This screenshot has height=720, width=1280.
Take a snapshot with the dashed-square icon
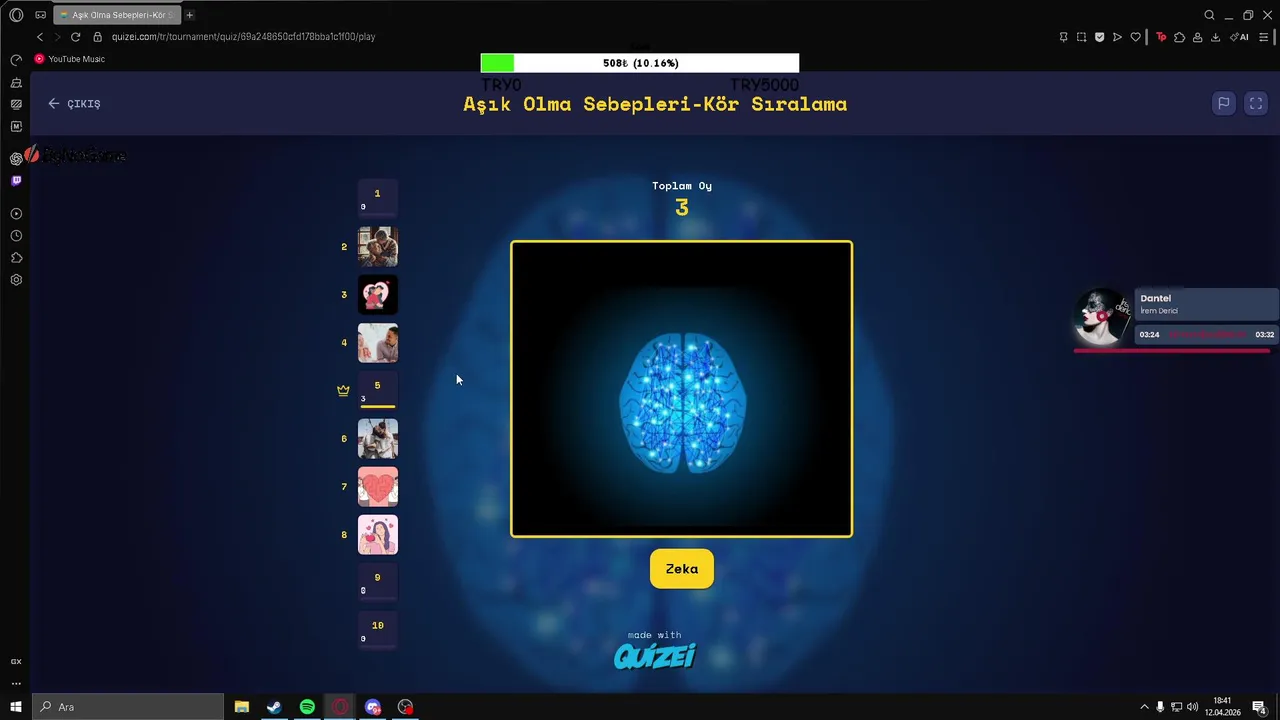pos(1081,37)
